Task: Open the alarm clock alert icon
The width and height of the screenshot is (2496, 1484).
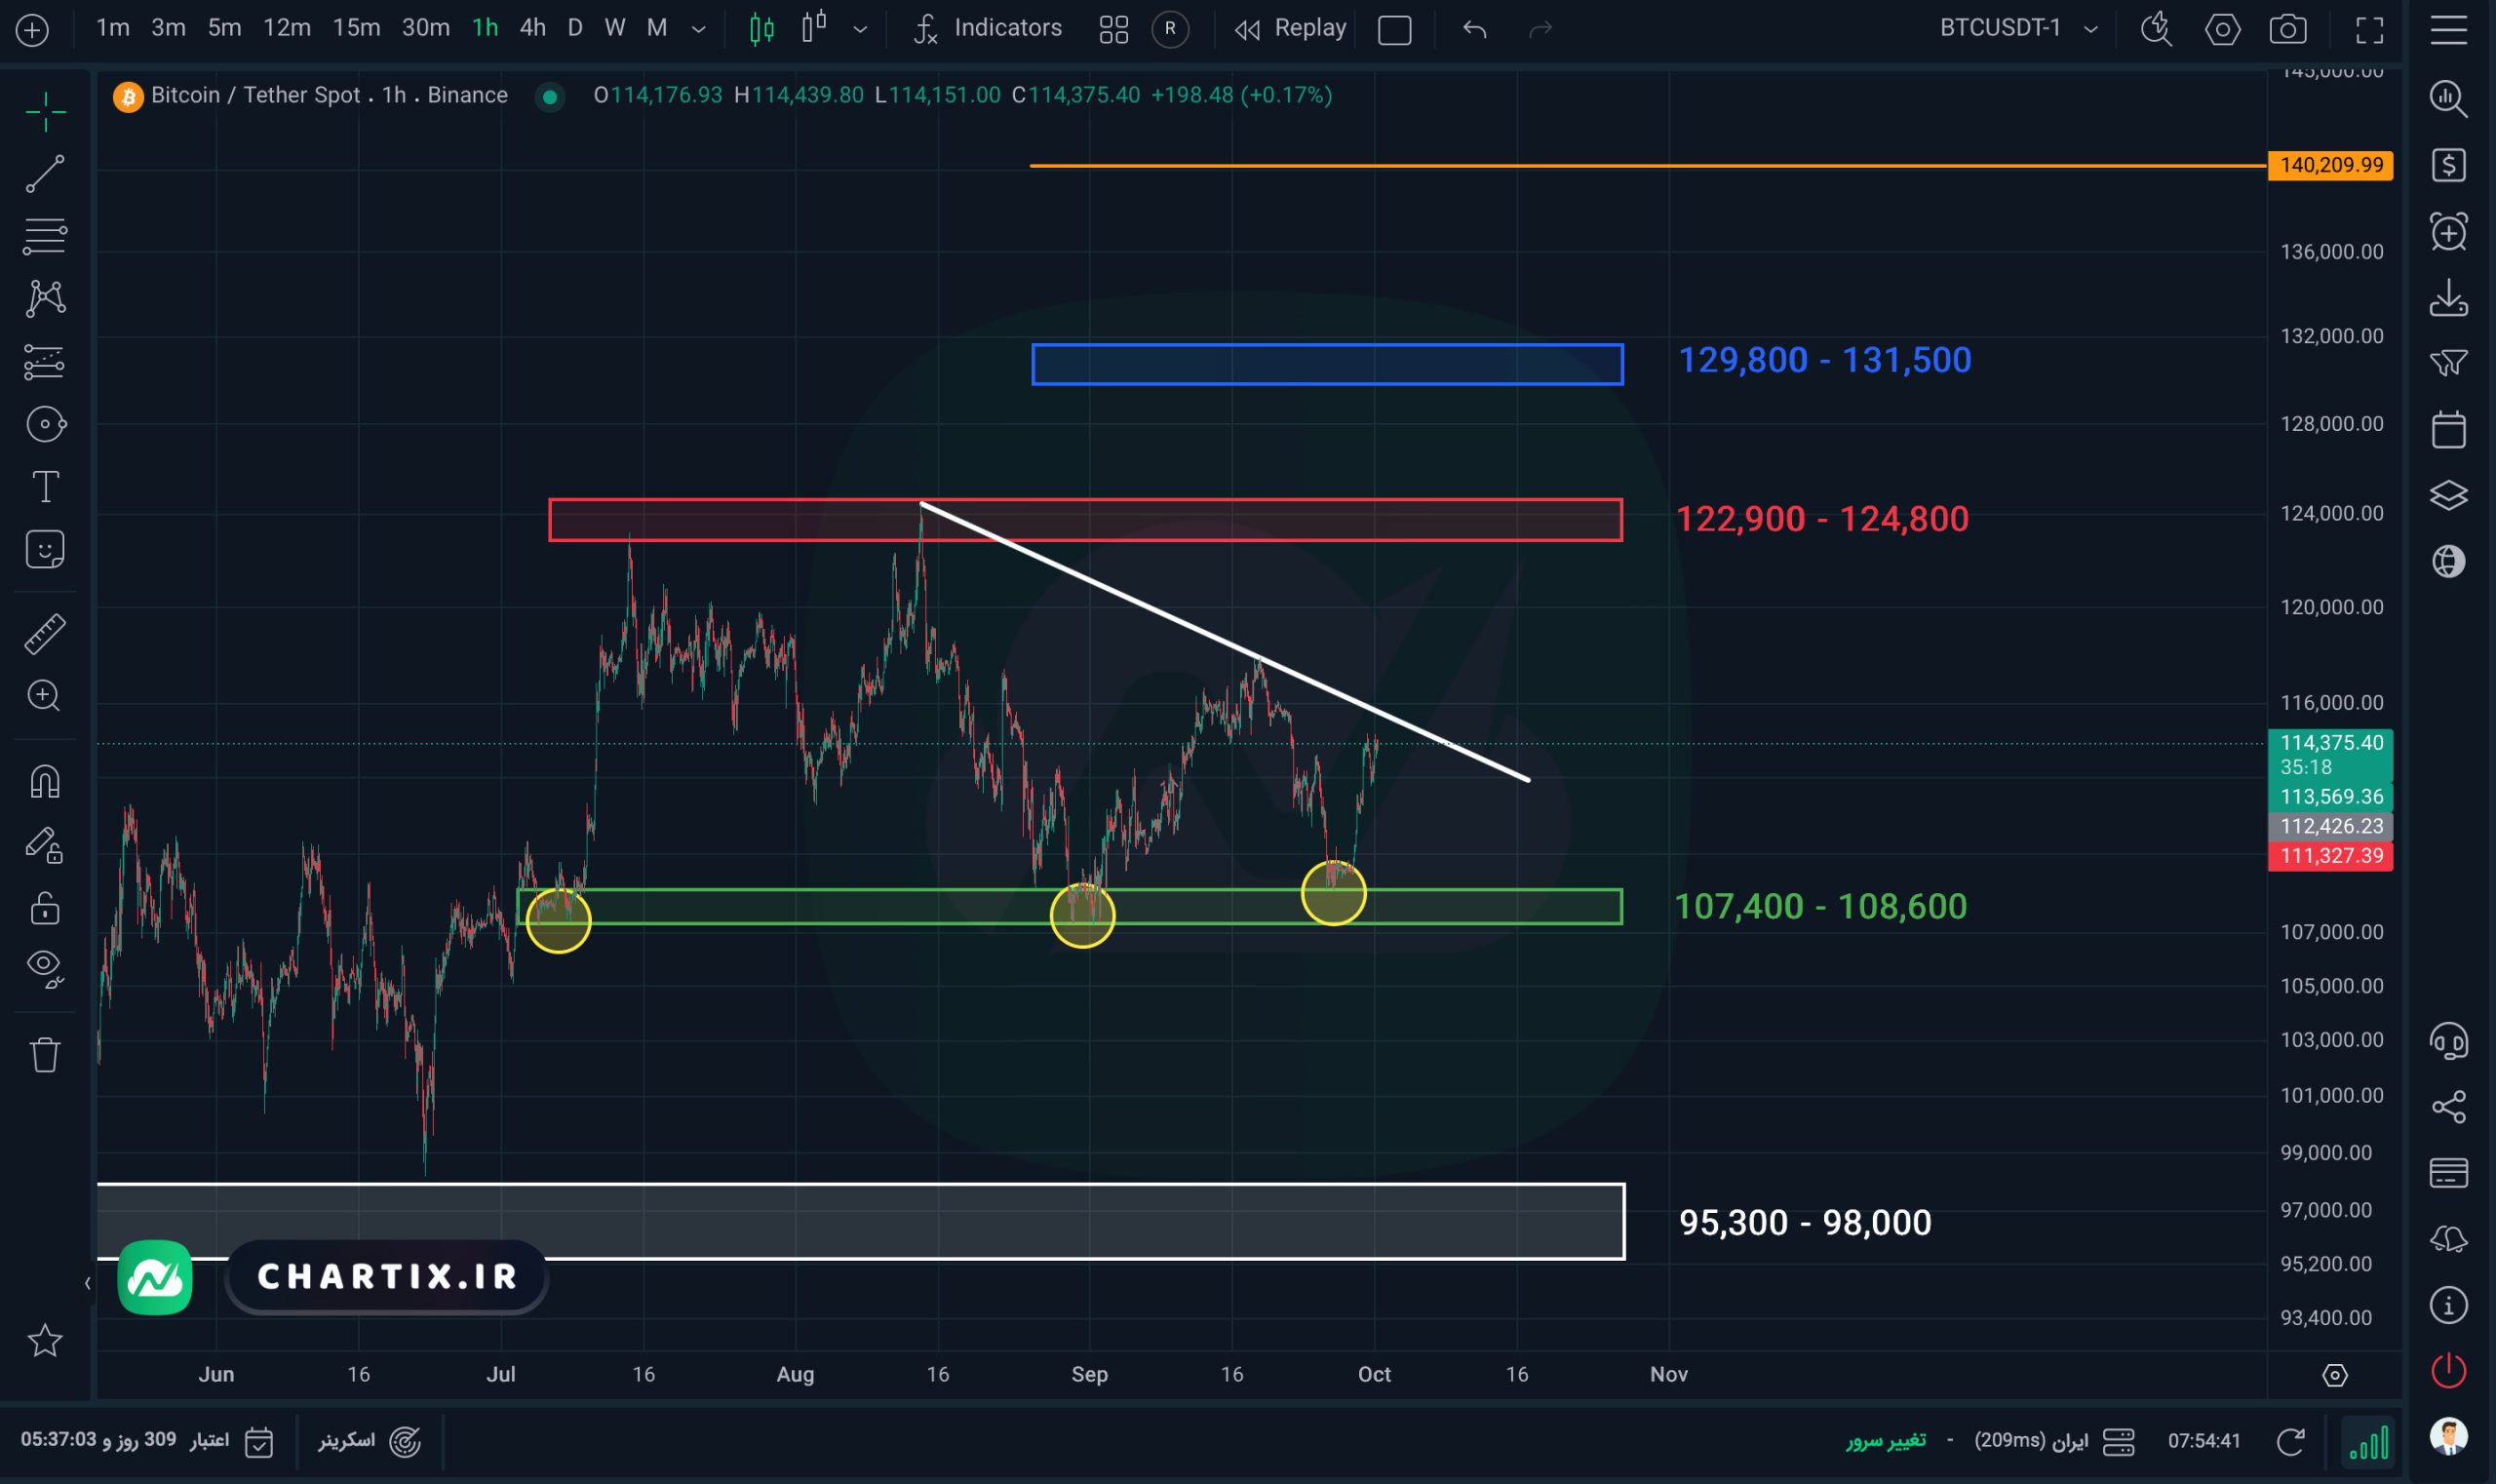Action: pyautogui.click(x=2448, y=232)
